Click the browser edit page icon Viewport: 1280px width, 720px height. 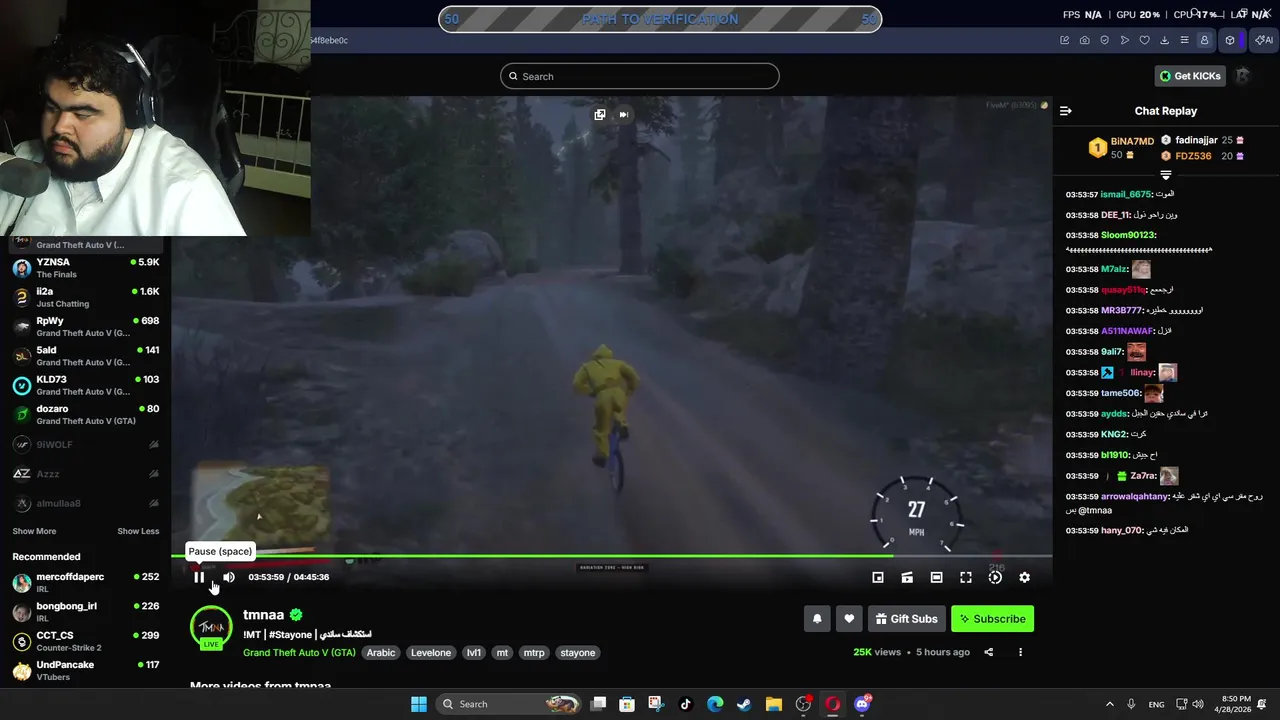pyautogui.click(x=1065, y=40)
